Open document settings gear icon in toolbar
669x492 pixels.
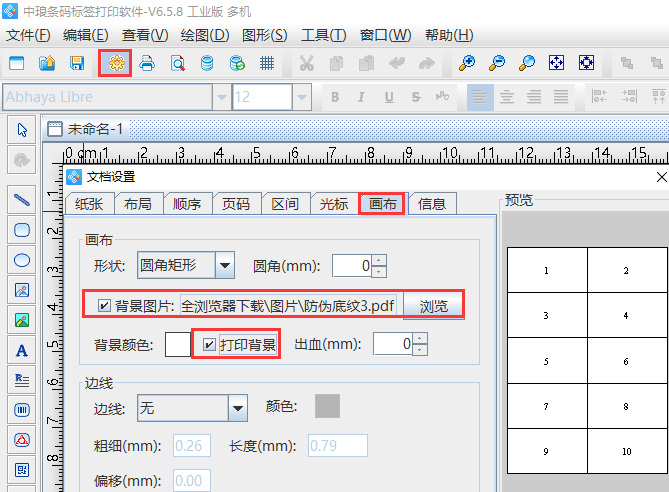(x=116, y=63)
